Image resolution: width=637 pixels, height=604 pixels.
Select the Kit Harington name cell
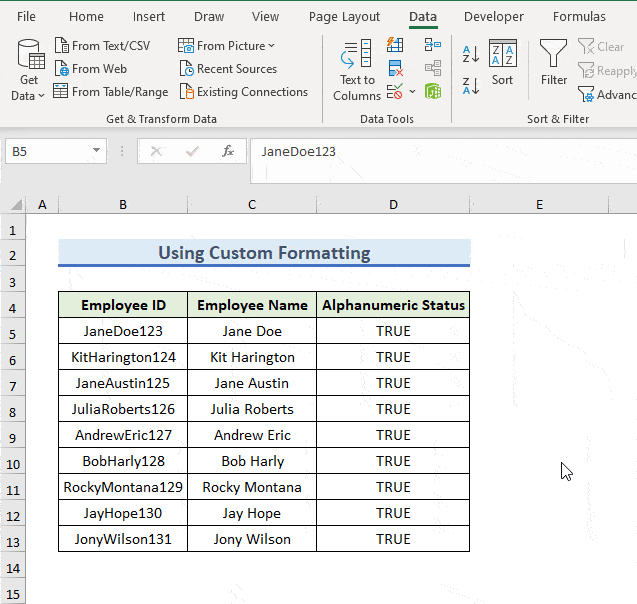[252, 357]
